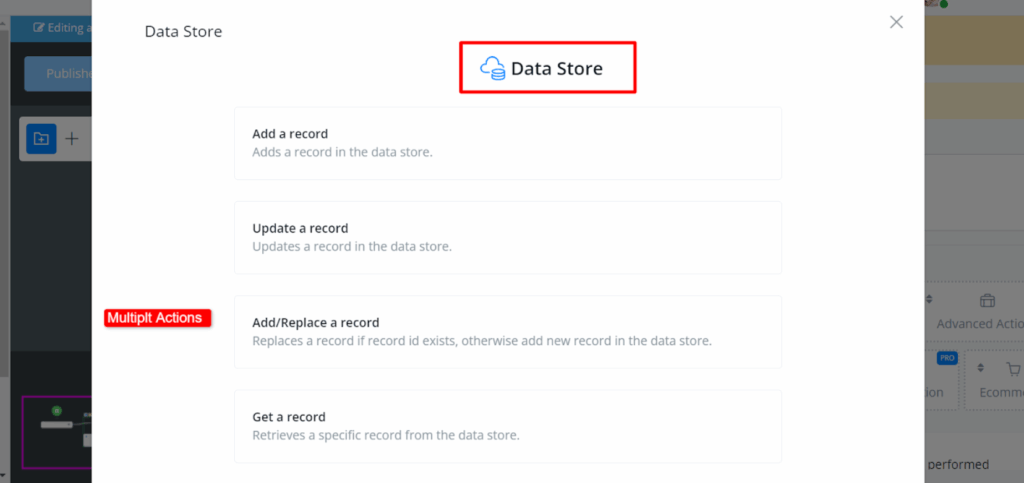Select the "Update a record" action
Image resolution: width=1024 pixels, height=483 pixels.
point(507,237)
